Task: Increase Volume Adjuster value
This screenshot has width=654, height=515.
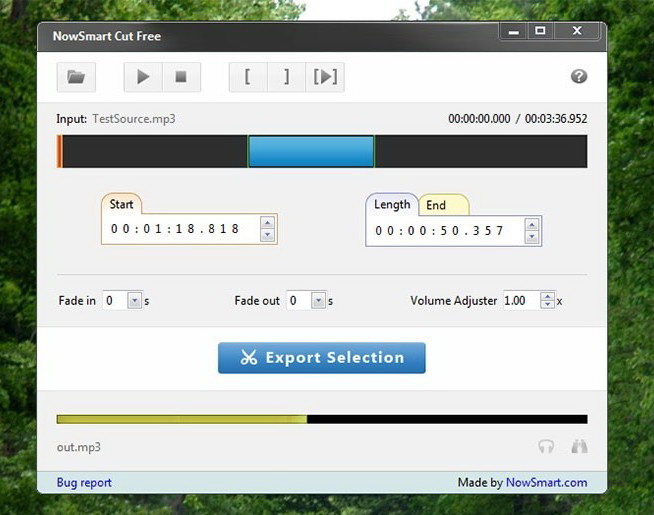Action: point(547,296)
